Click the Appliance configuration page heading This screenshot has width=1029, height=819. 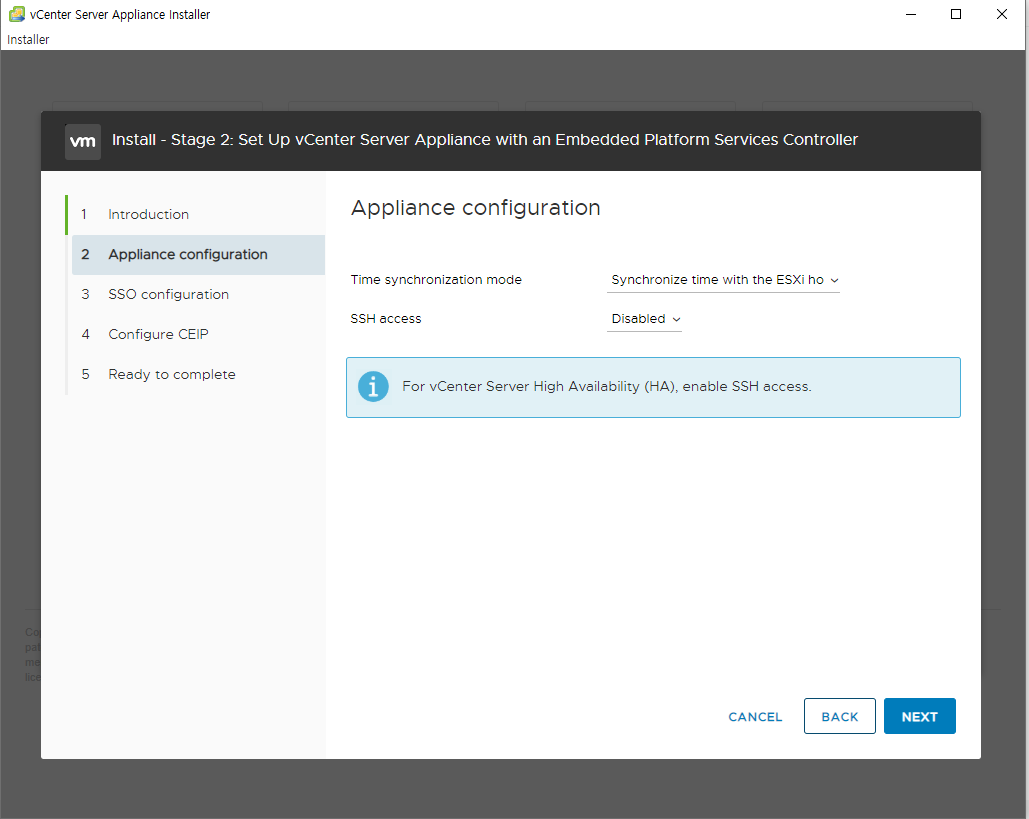[x=476, y=208]
